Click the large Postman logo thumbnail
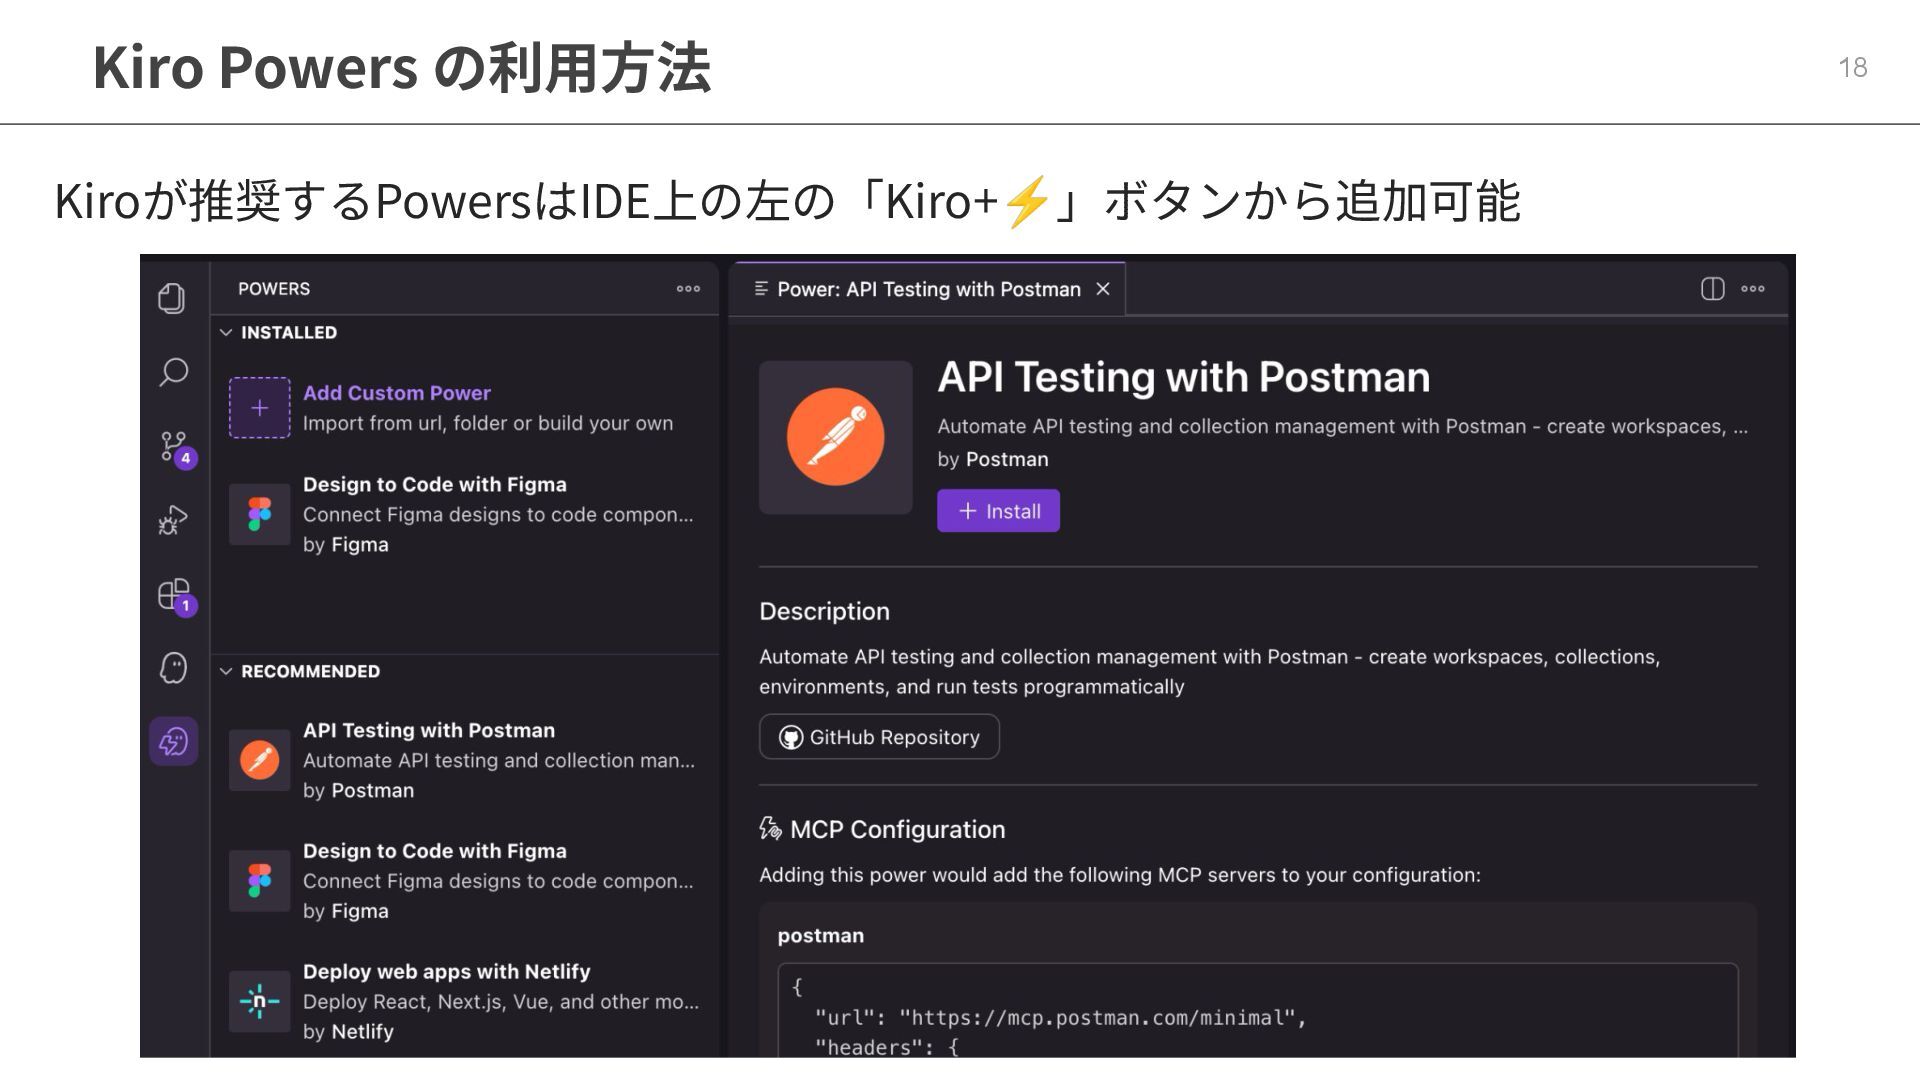This screenshot has width=1920, height=1080. click(835, 438)
